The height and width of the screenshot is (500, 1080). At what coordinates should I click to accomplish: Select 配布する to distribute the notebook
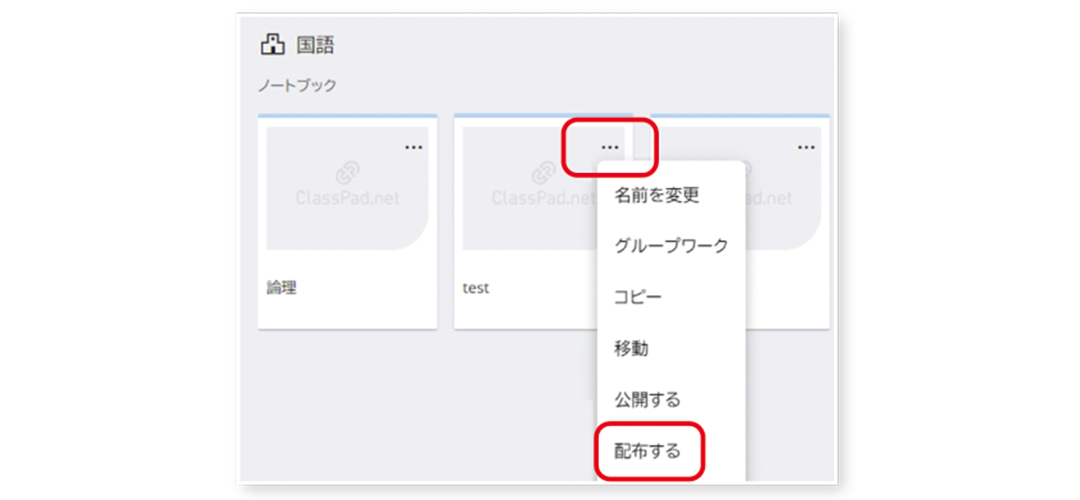click(x=647, y=451)
